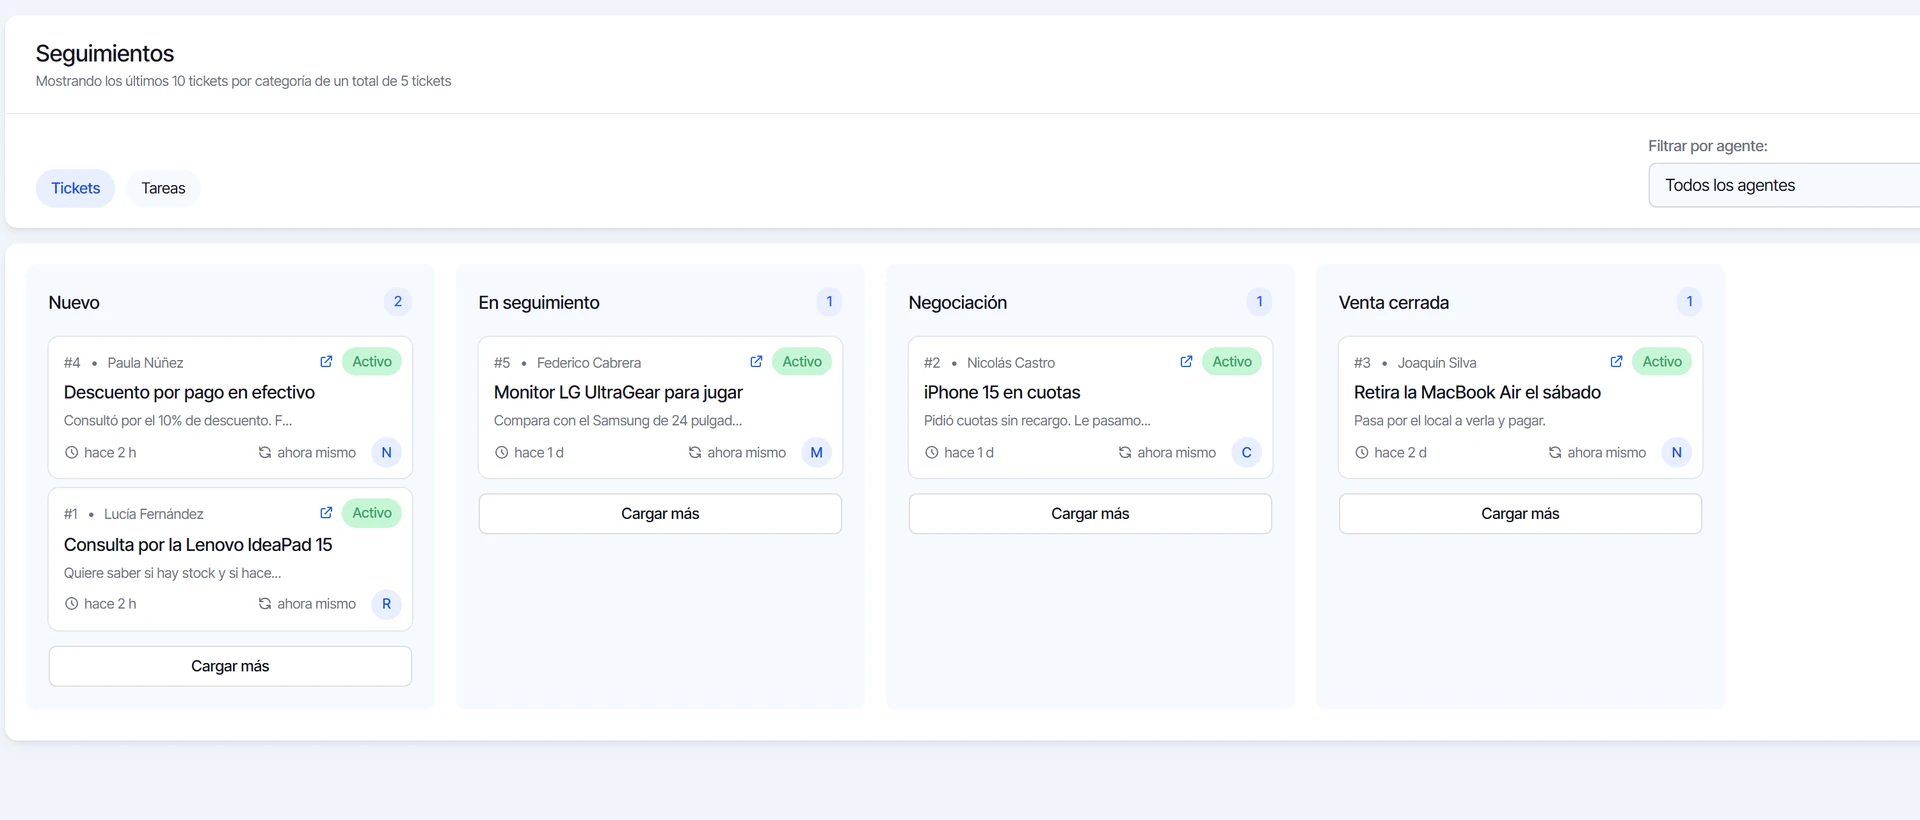Click count badge 2 in Nuevo column

coord(398,302)
